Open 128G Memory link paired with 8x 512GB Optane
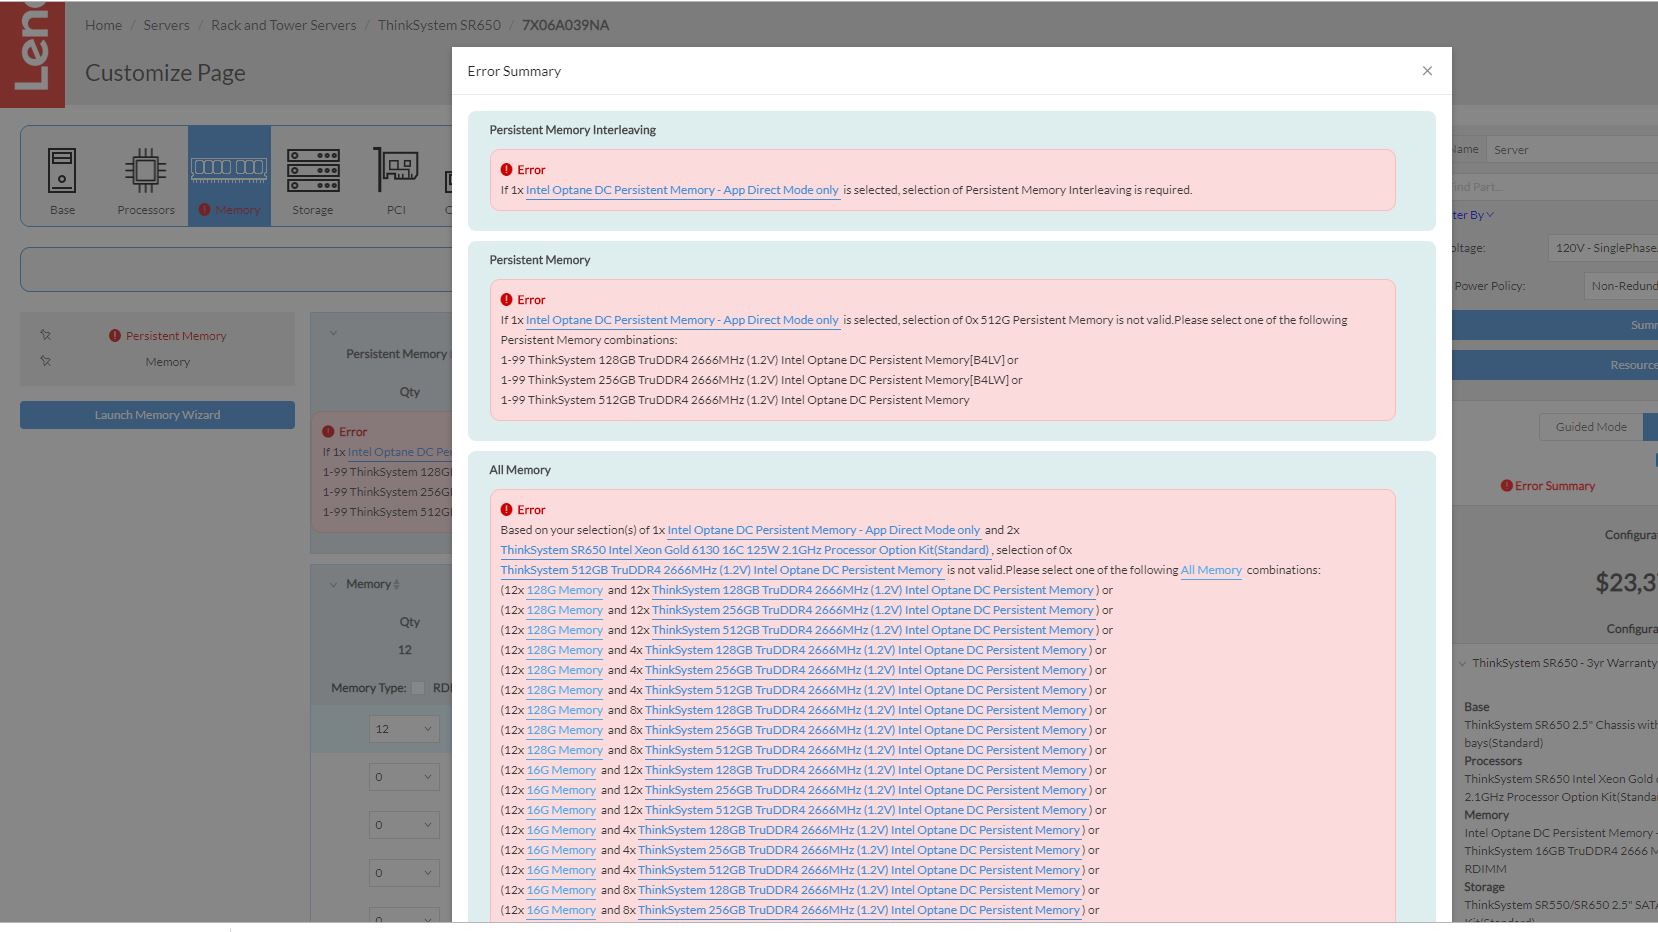The width and height of the screenshot is (1658, 932). coord(565,750)
